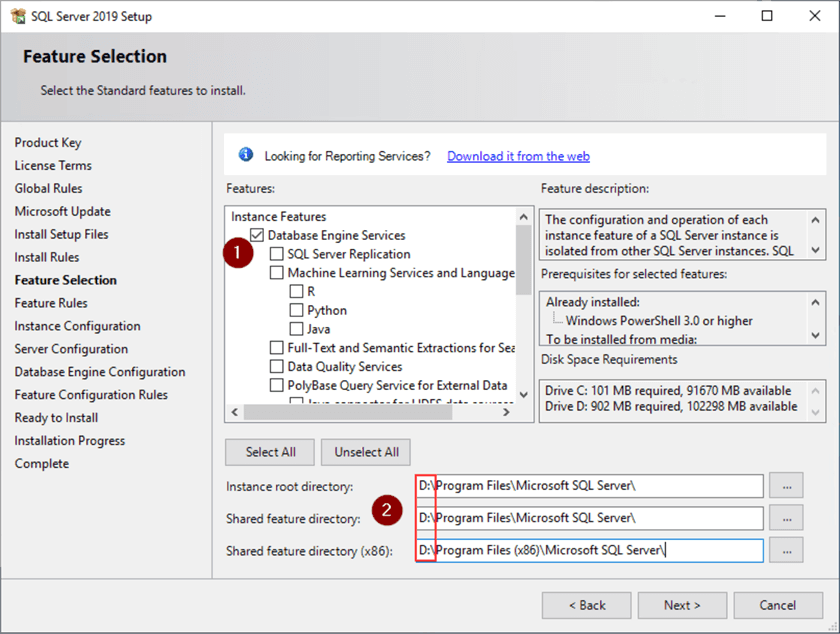Browse for the shared feature directory (x86)

click(x=787, y=550)
